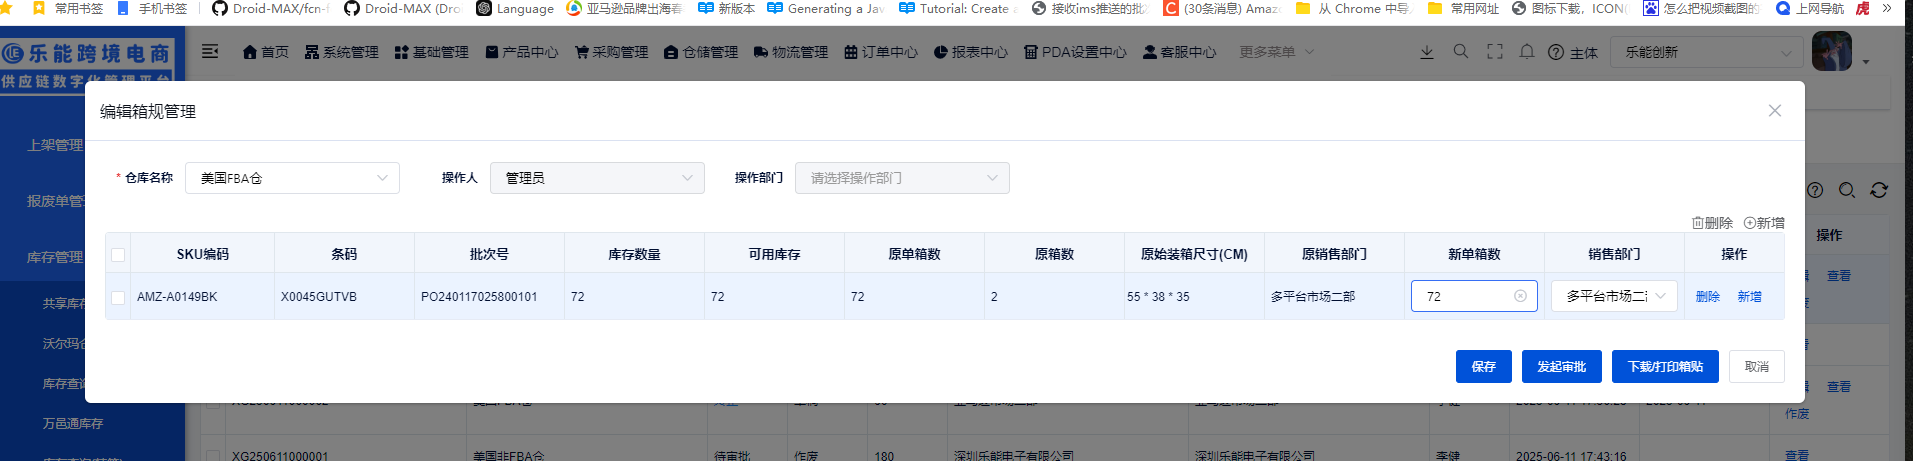Click the search icon on background table toolbar

click(x=1847, y=190)
